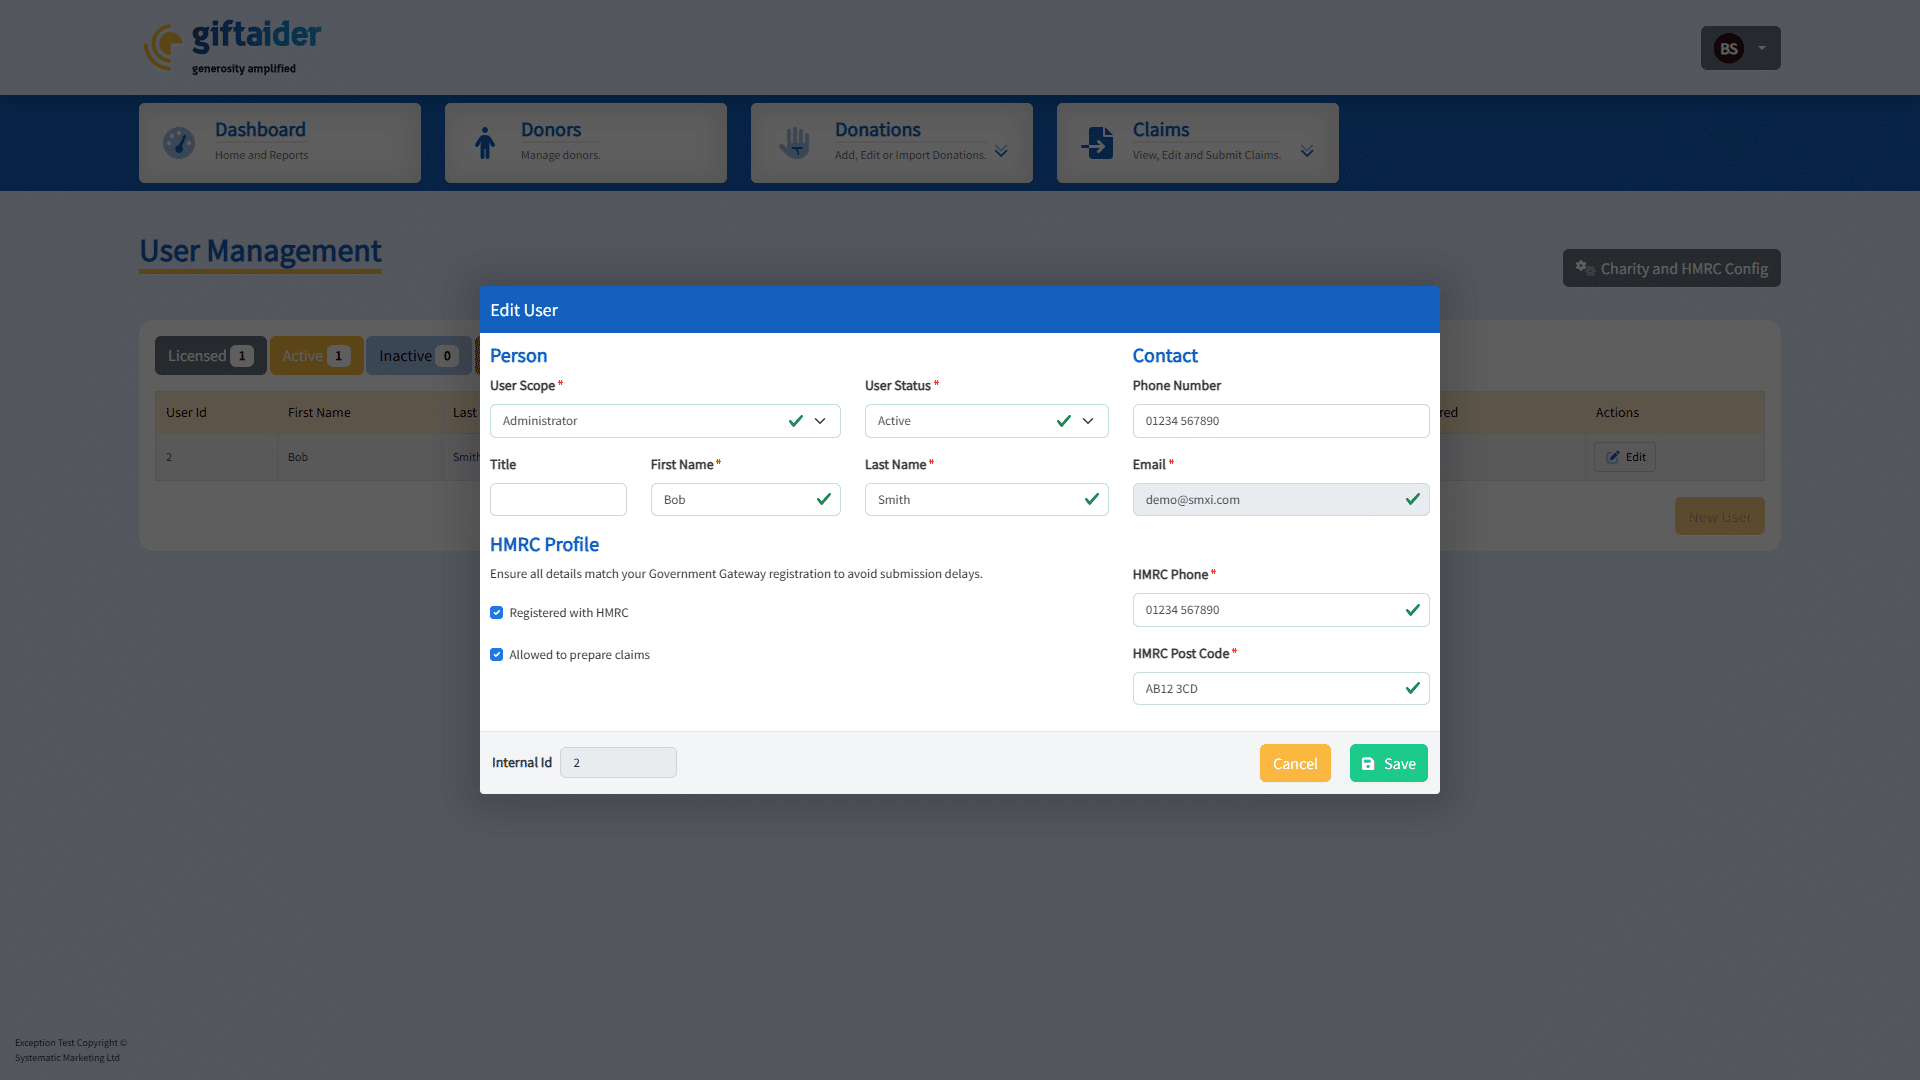This screenshot has width=1920, height=1080.
Task: Click the Claims document arrow icon
Action: [1098, 143]
